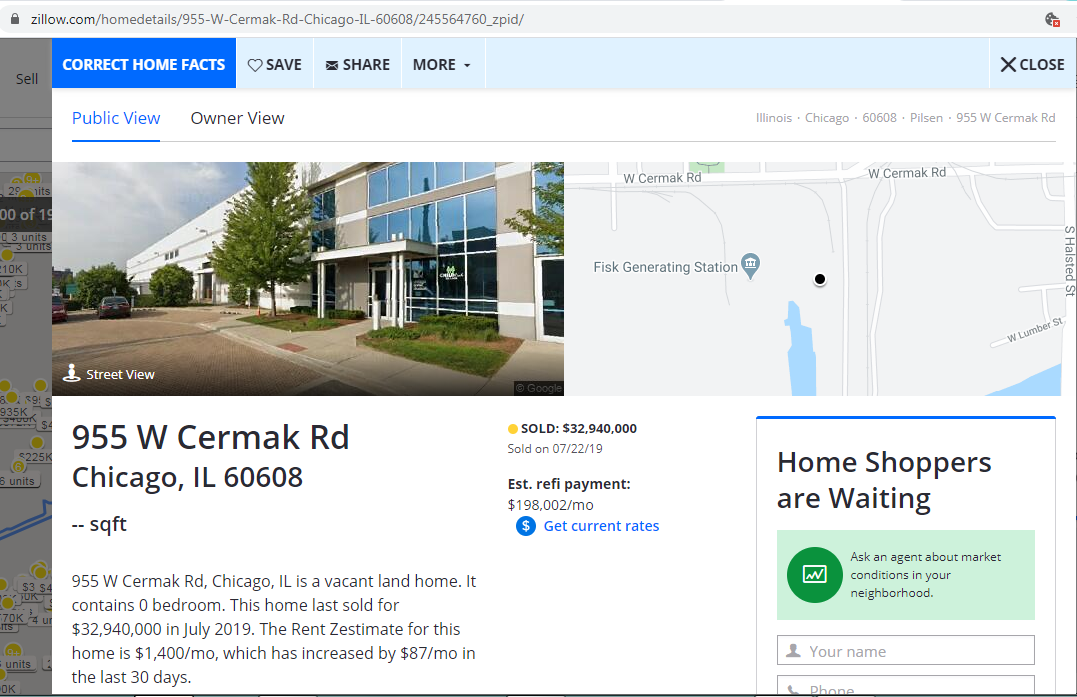This screenshot has height=697, width=1077.
Task: Click the 955 W Cermak Rd heading
Action: (x=210, y=437)
